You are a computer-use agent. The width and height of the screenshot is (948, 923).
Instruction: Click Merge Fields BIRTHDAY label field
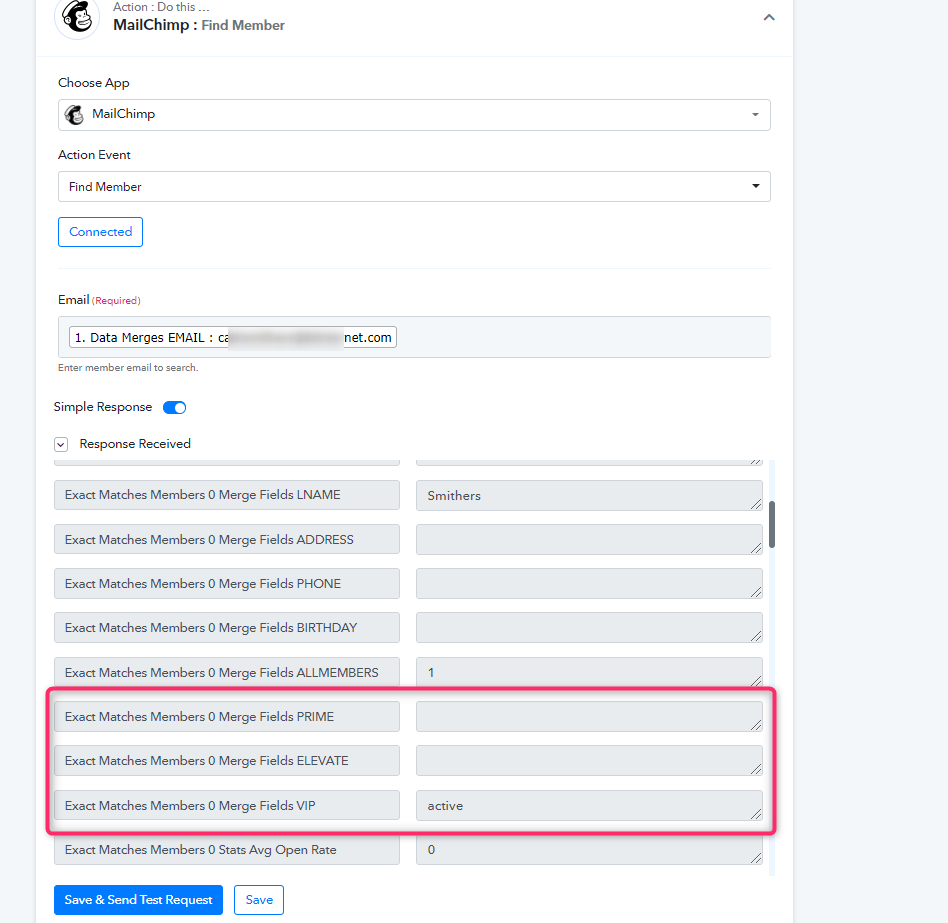(x=227, y=627)
